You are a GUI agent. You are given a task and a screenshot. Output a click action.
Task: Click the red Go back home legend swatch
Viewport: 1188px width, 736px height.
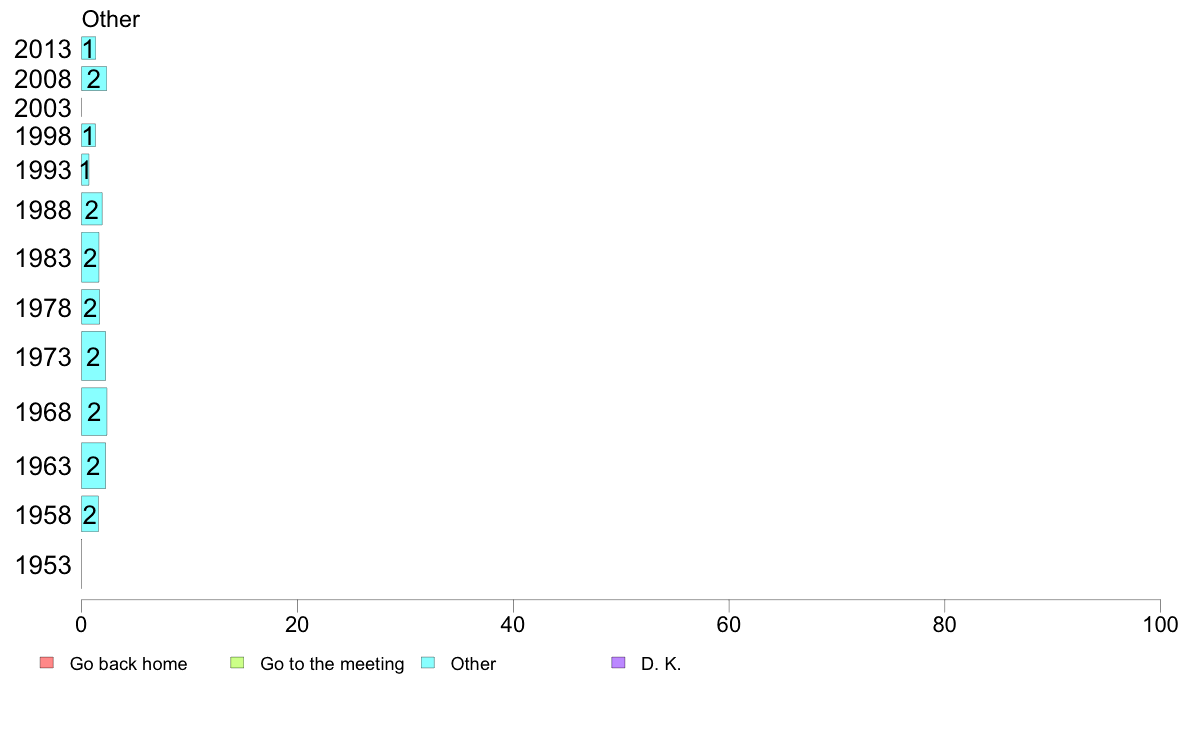pos(46,663)
